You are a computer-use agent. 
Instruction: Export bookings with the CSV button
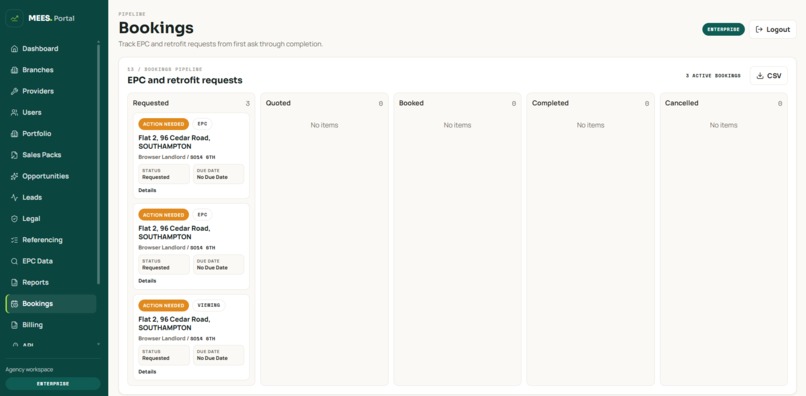click(768, 76)
